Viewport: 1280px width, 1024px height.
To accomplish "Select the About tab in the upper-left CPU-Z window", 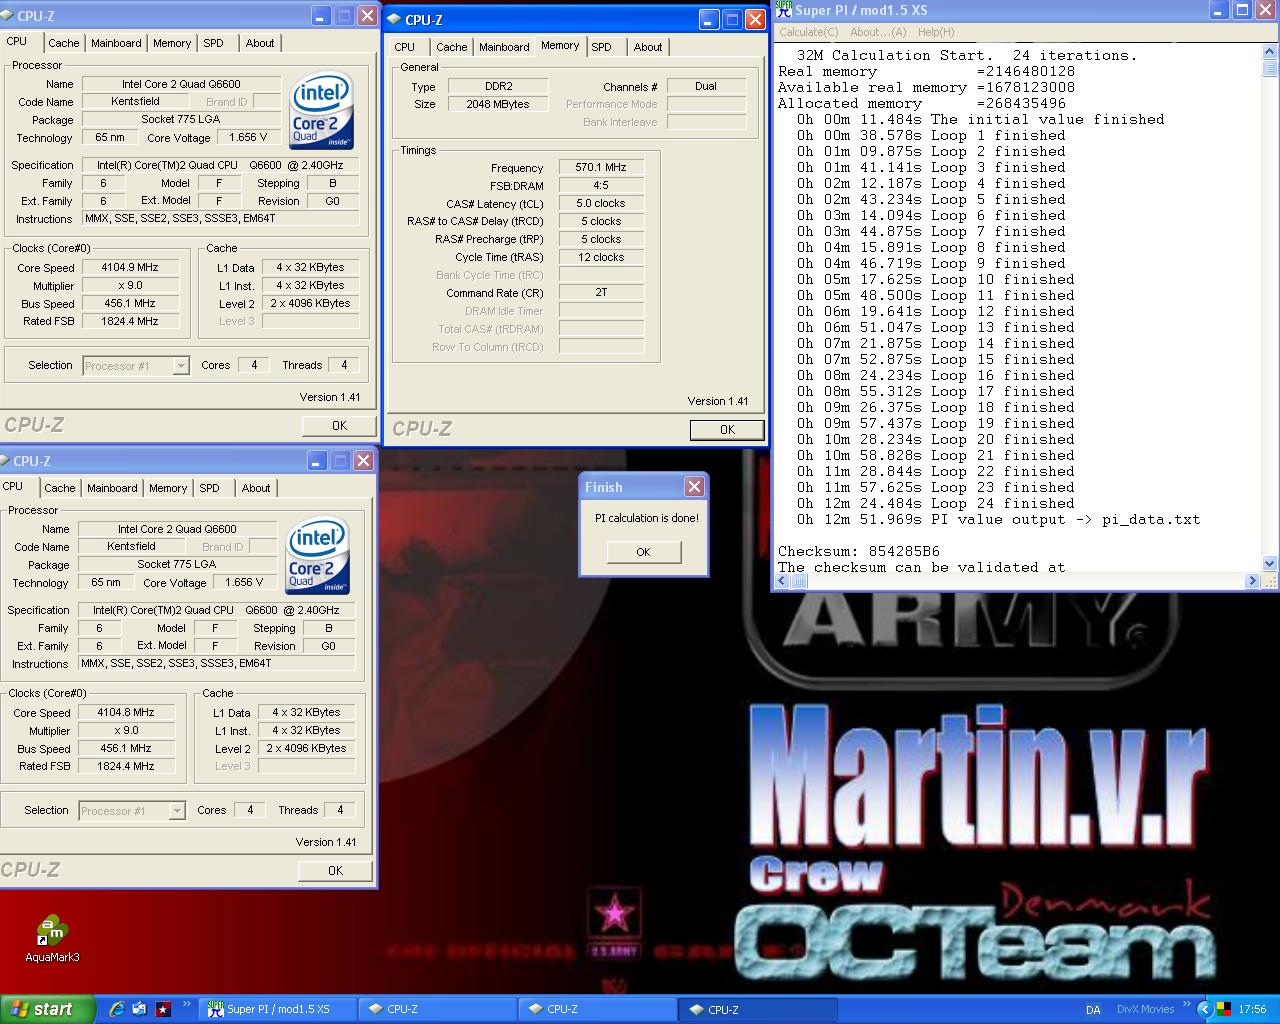I will coord(260,43).
